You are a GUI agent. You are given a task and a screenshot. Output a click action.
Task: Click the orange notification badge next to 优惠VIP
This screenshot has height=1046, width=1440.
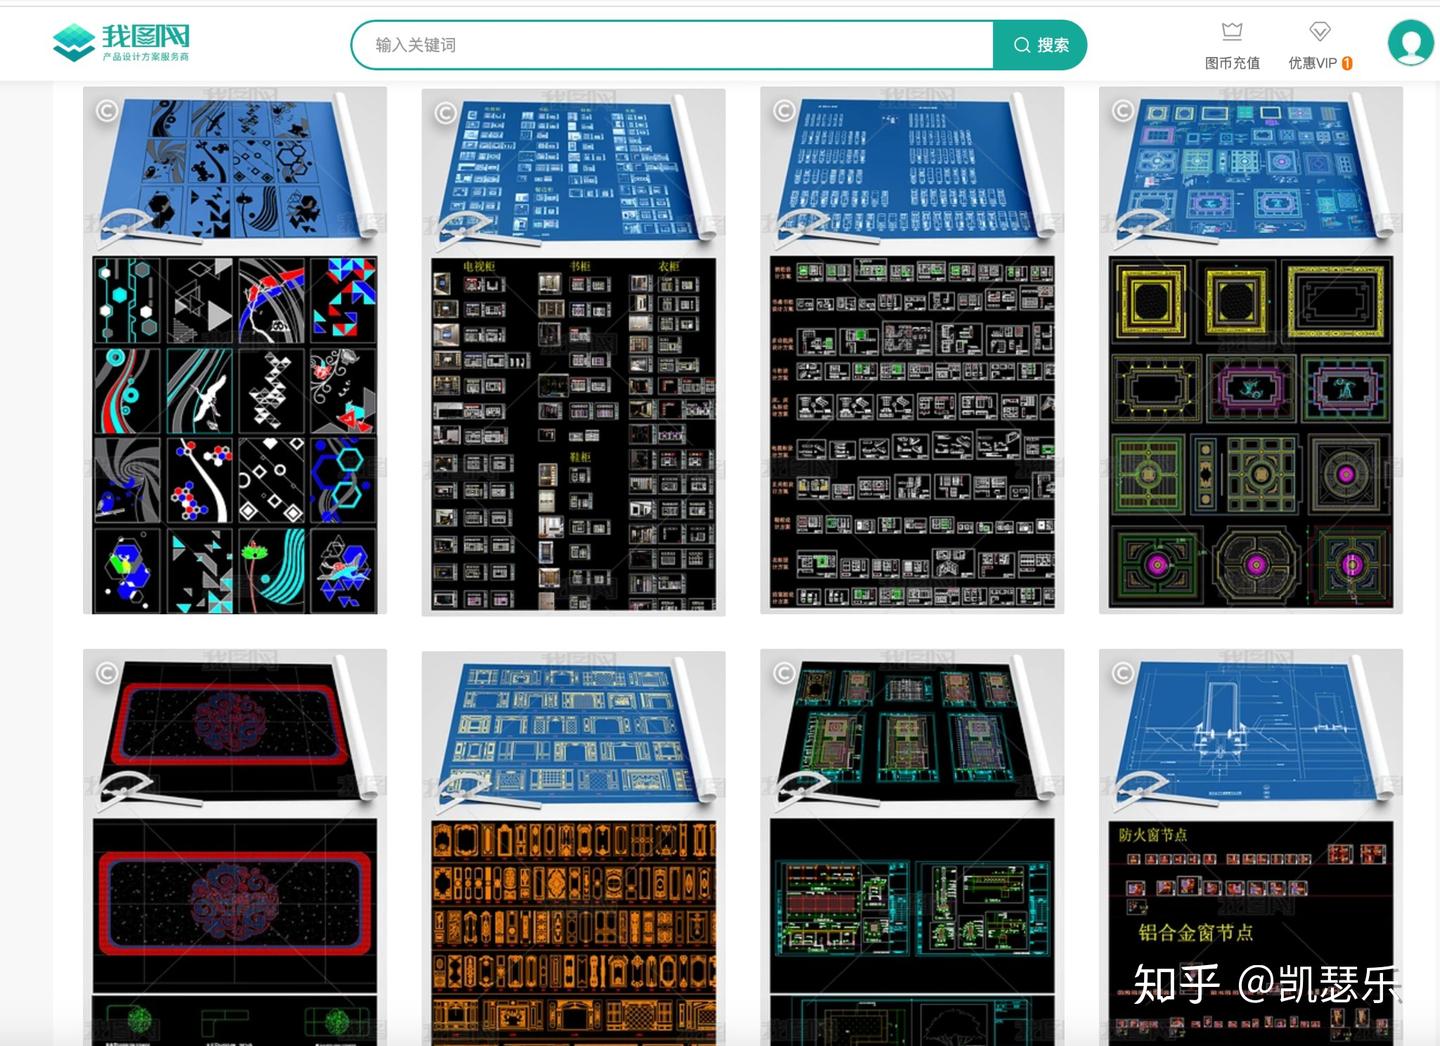(x=1348, y=61)
